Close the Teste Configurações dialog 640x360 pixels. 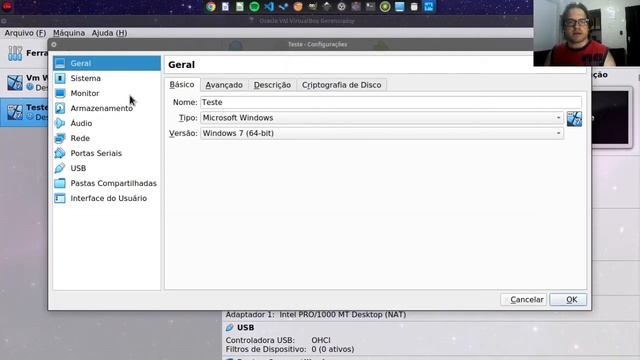click(x=54, y=44)
